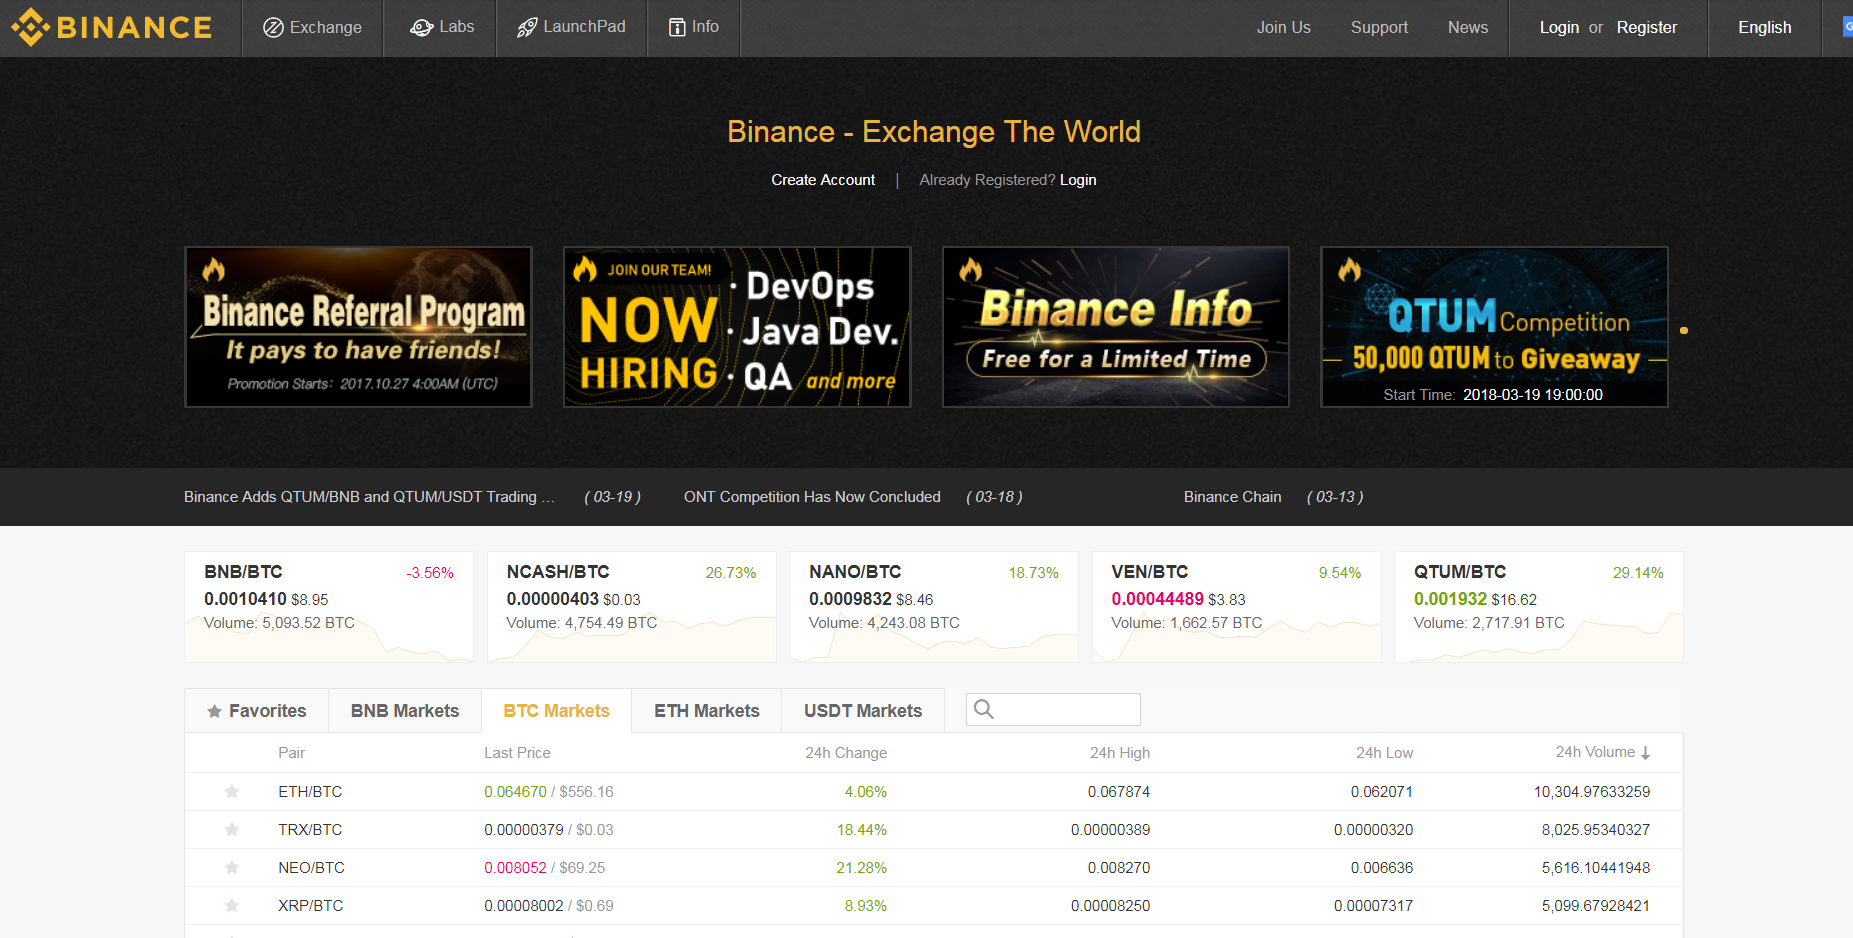Screen dimensions: 1853x938
Task: Open the QTUM Competition banner
Action: 1494,327
